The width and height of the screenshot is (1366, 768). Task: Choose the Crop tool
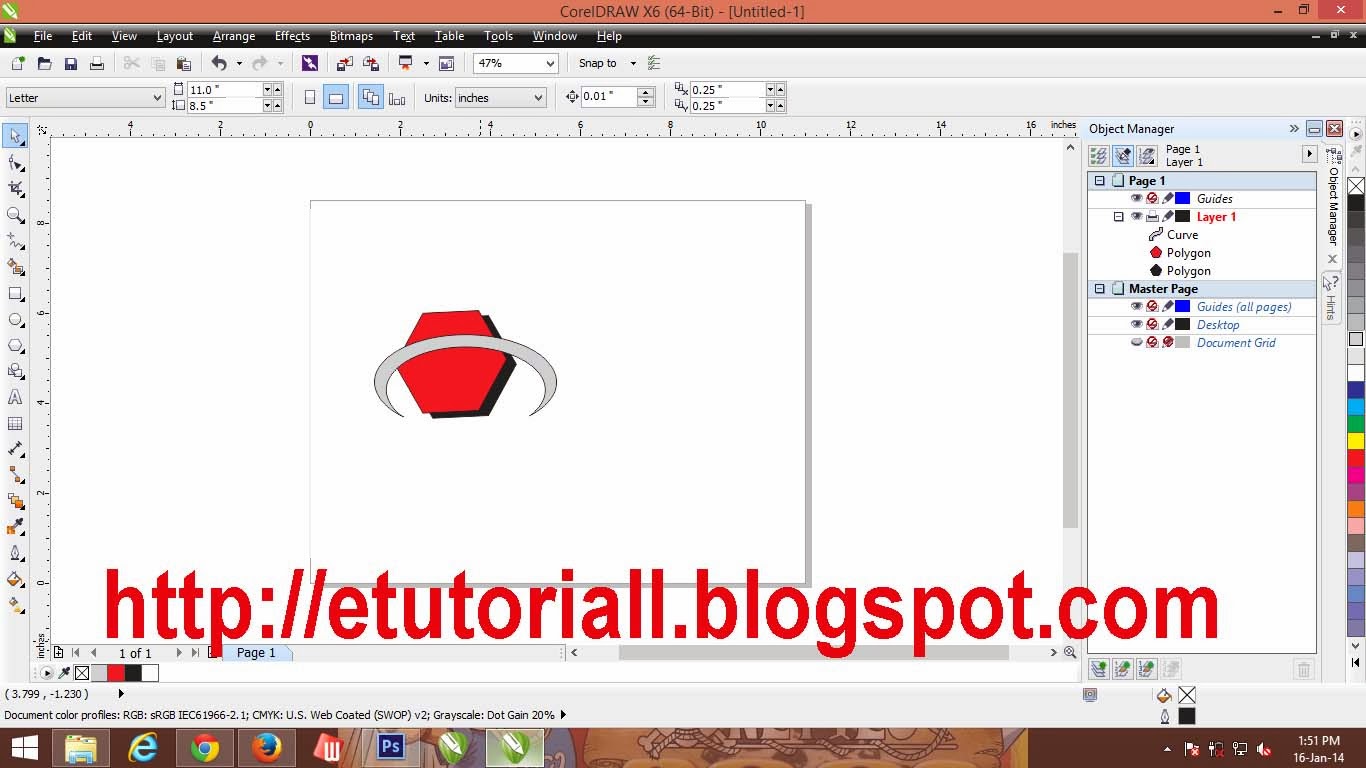click(x=15, y=188)
